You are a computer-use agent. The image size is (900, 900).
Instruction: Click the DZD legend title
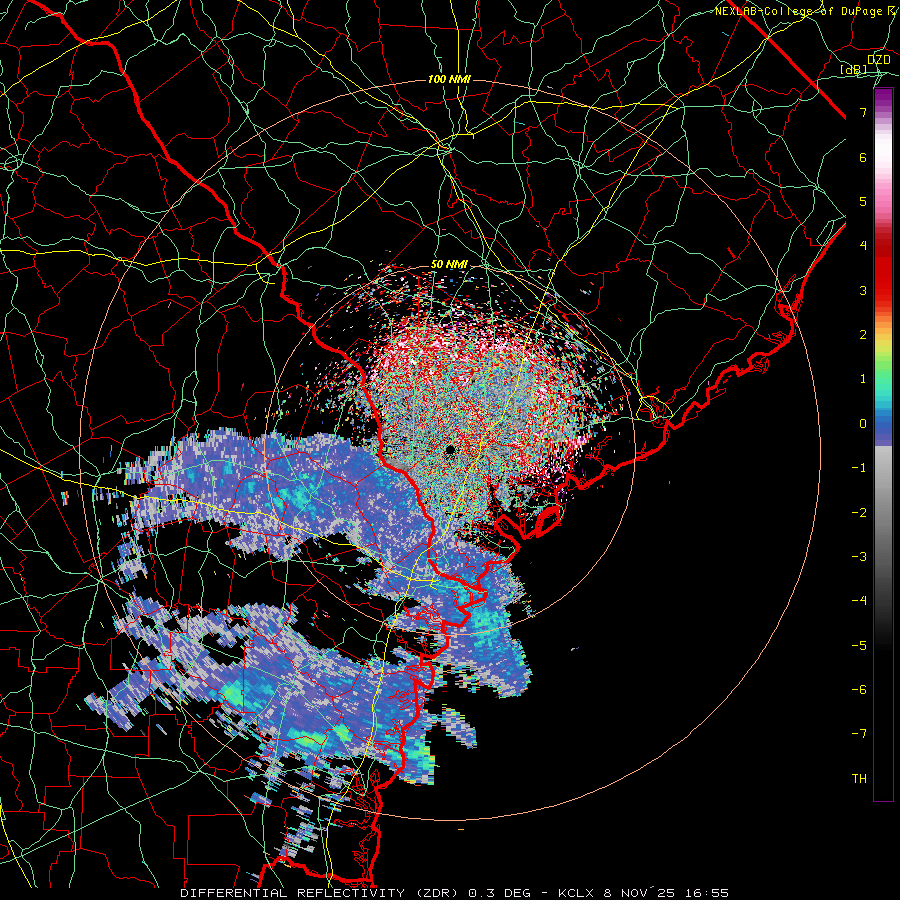(879, 60)
